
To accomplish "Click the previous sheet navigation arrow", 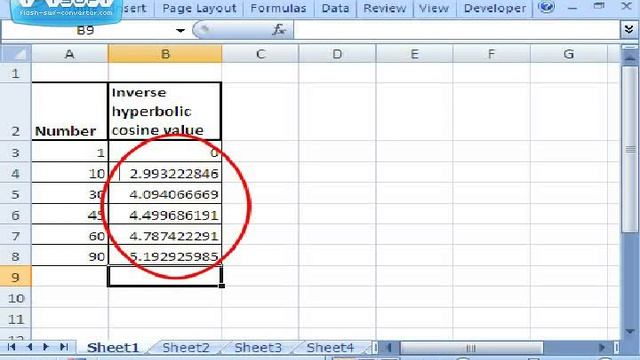I will (x=29, y=347).
